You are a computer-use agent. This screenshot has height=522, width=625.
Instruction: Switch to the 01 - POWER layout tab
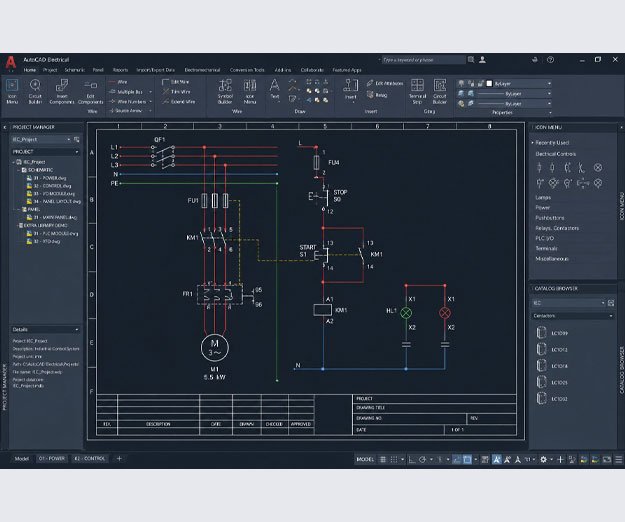[x=51, y=459]
